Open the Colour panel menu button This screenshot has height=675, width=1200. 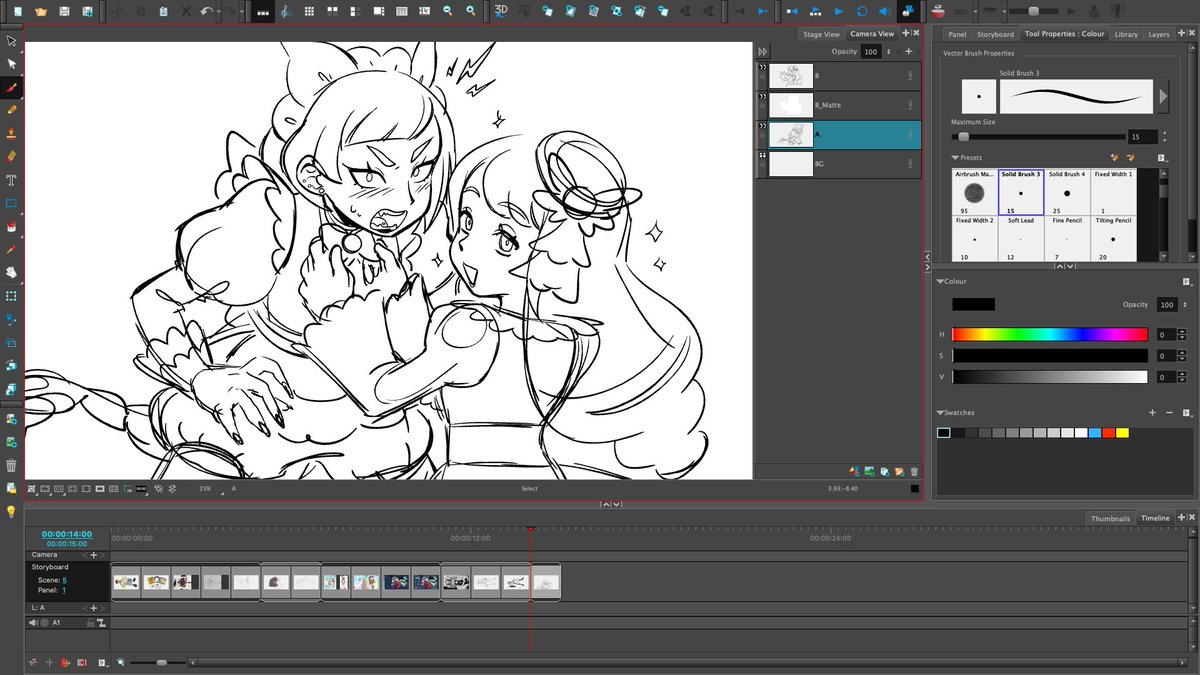pyautogui.click(x=1186, y=282)
